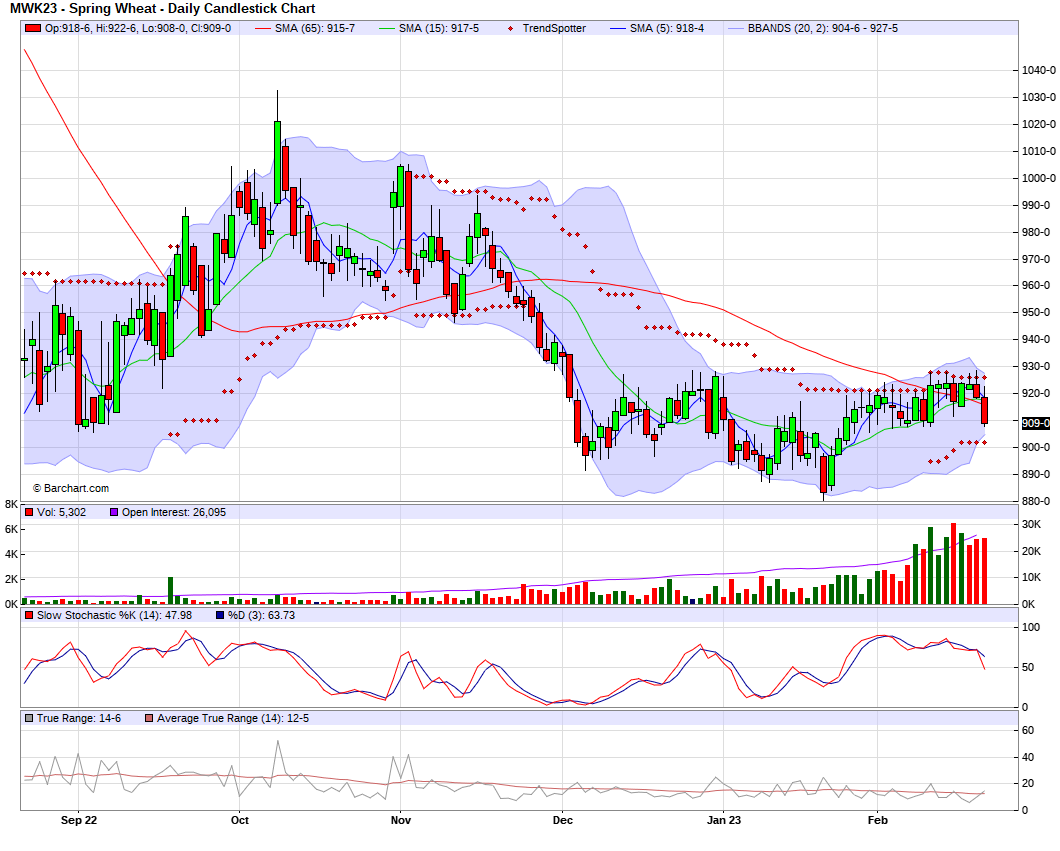
Task: Click the 'Vol: 5,302' volume label
Action: (x=62, y=512)
